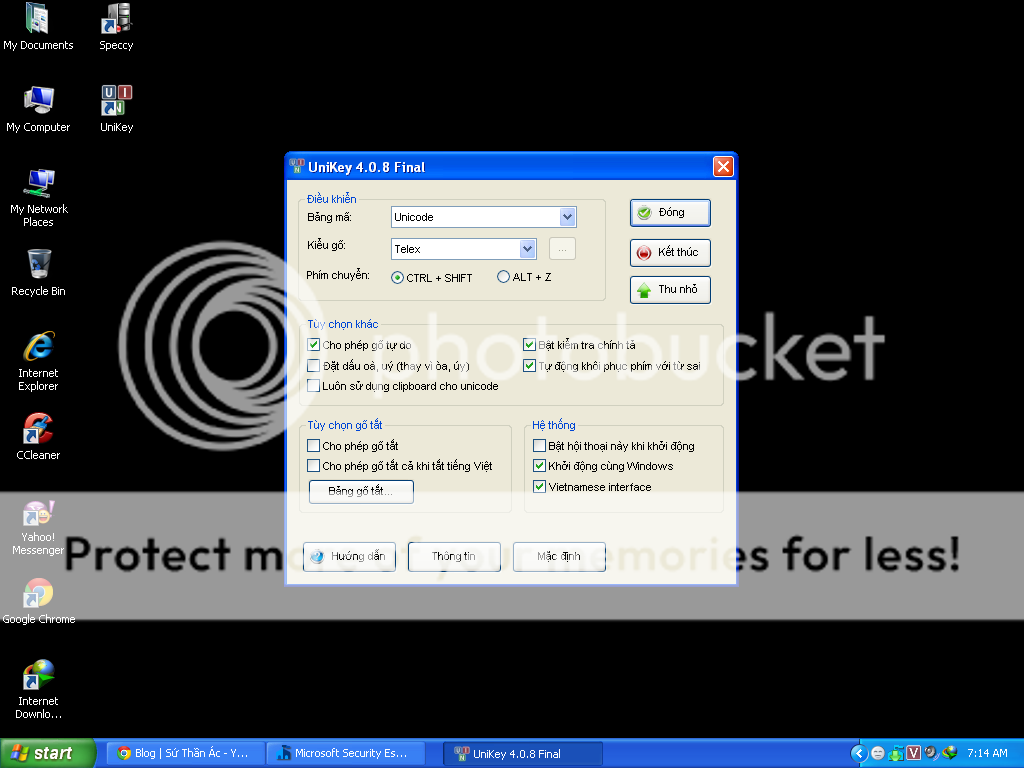Select the My Network Places icon
Viewport: 1024px width, 768px height.
coord(38,197)
